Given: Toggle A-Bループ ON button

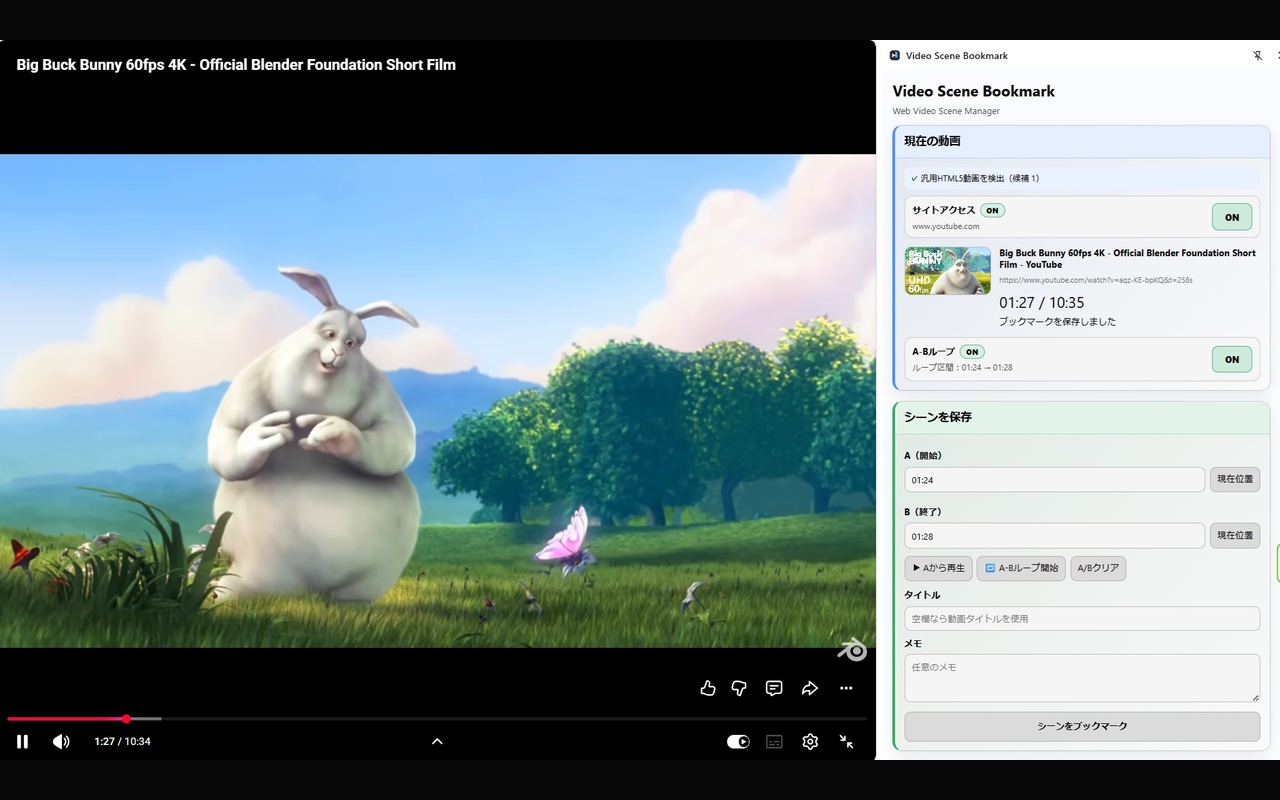Looking at the screenshot, I should coord(1232,359).
